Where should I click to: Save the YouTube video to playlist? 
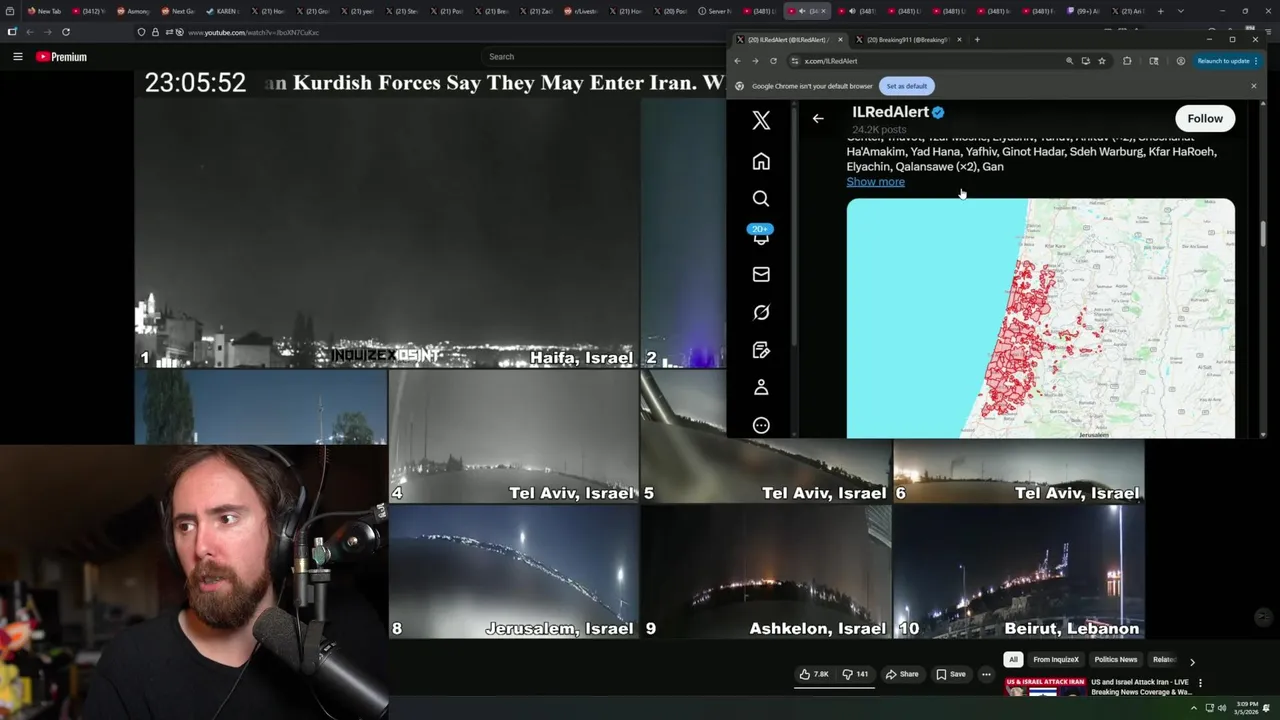pyautogui.click(x=951, y=674)
